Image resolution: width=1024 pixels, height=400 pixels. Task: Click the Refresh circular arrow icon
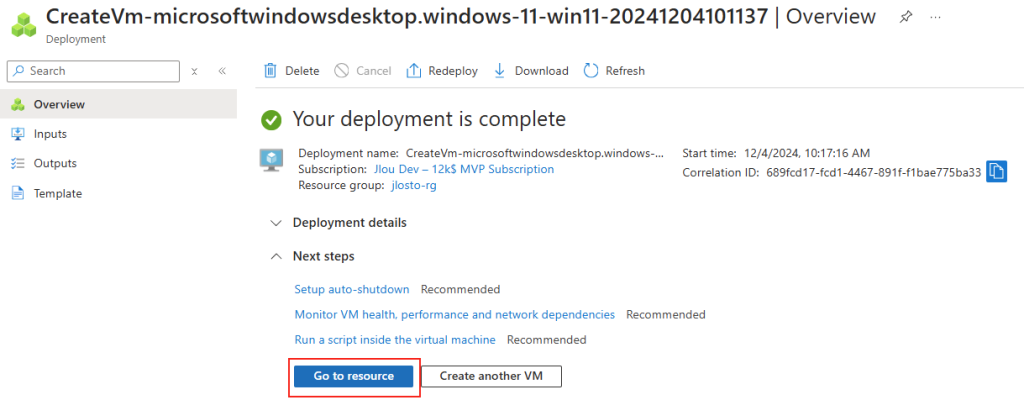click(591, 71)
